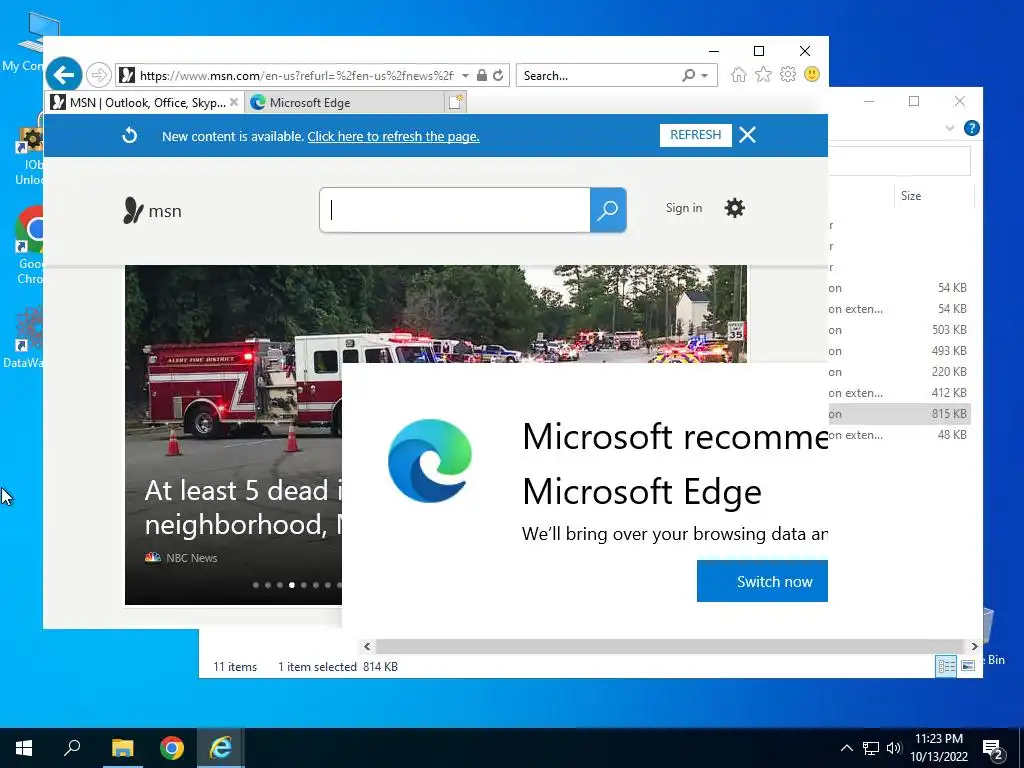1024x768 pixels.
Task: Click the URL address field
Action: [x=297, y=76]
